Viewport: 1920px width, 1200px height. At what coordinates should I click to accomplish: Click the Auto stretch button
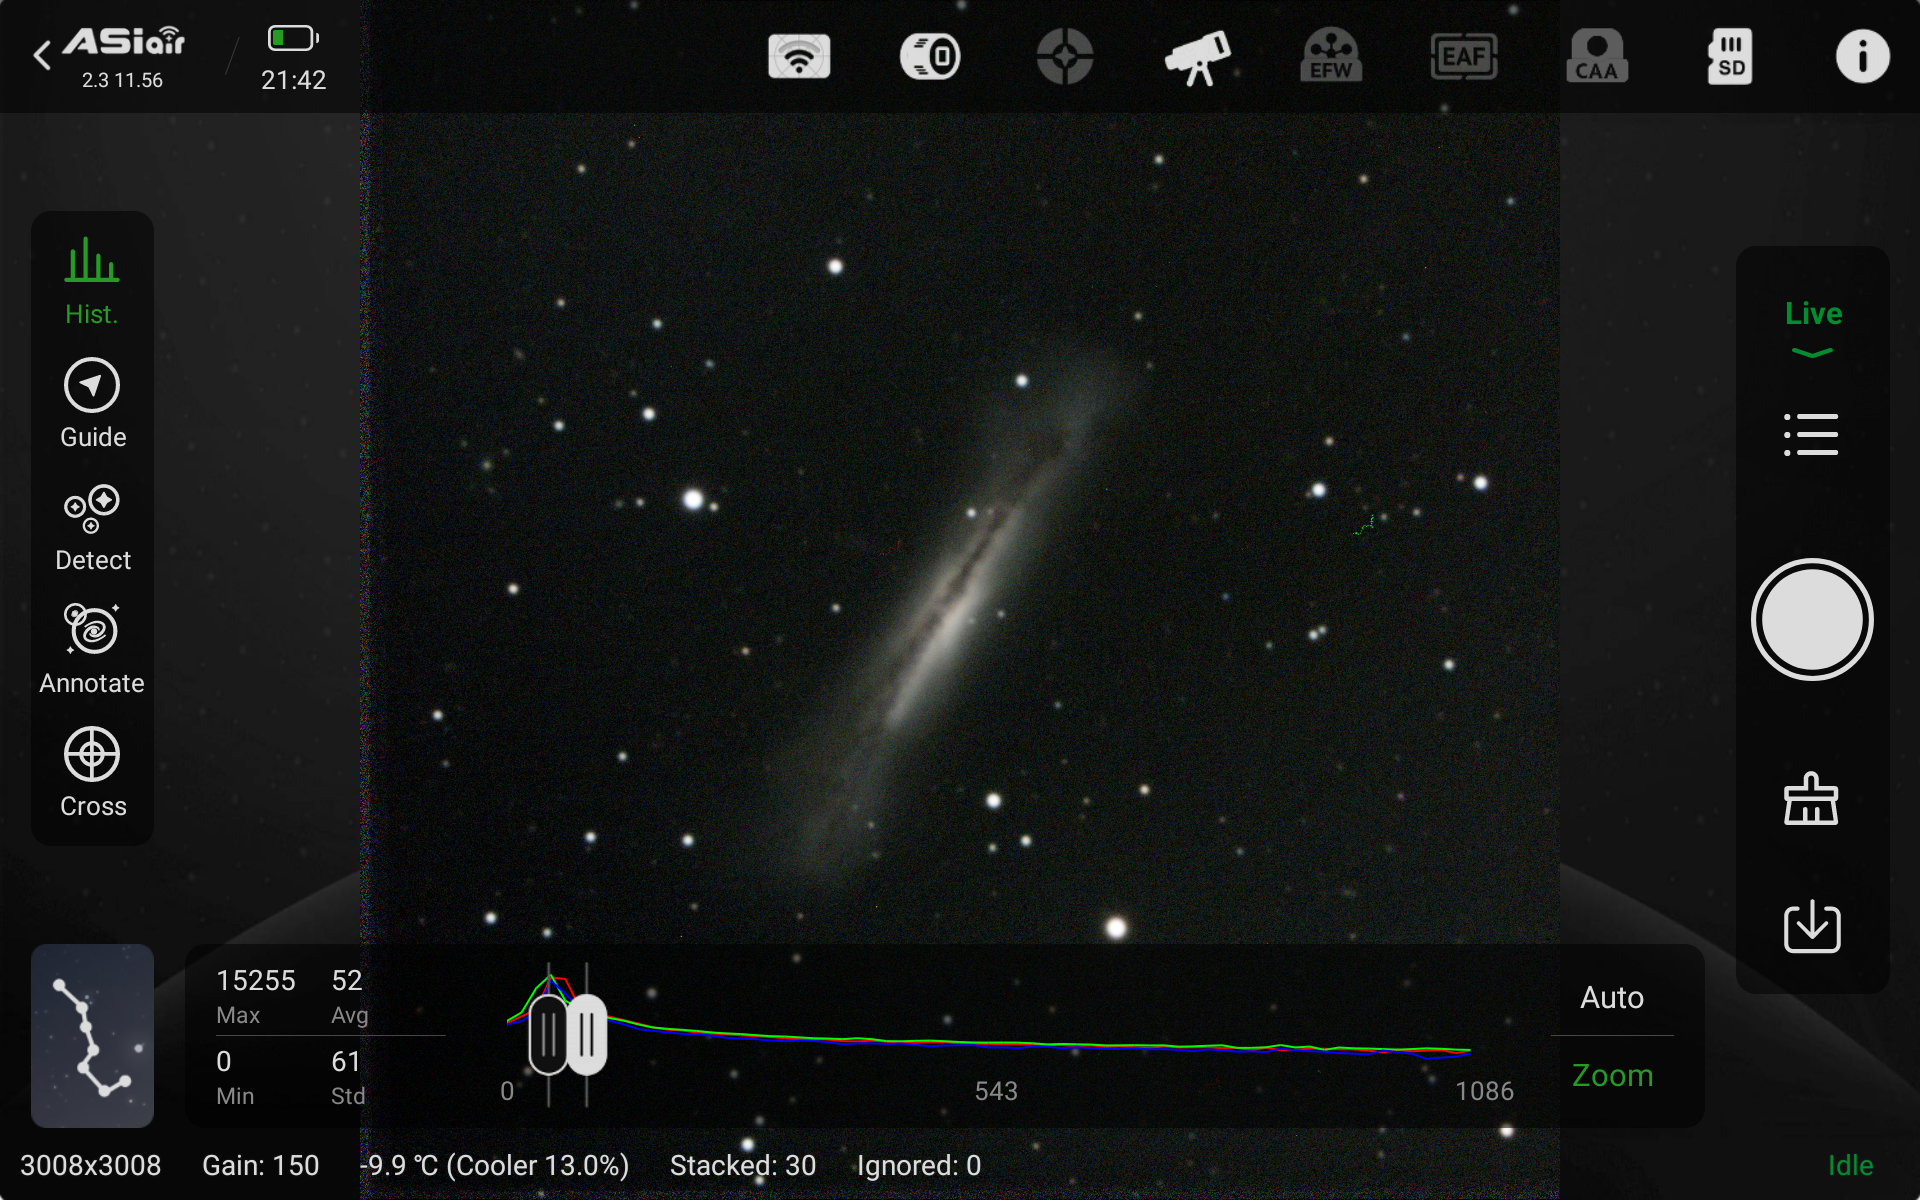point(1612,997)
